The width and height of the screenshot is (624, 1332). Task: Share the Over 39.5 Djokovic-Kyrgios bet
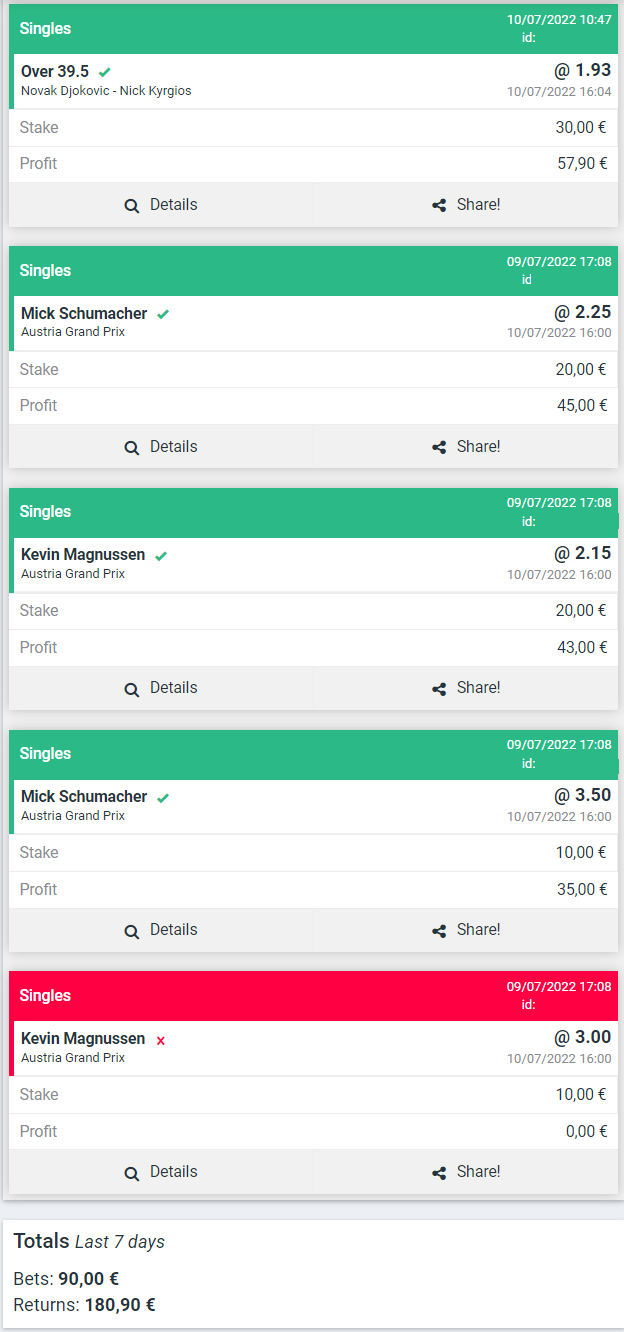tap(466, 205)
